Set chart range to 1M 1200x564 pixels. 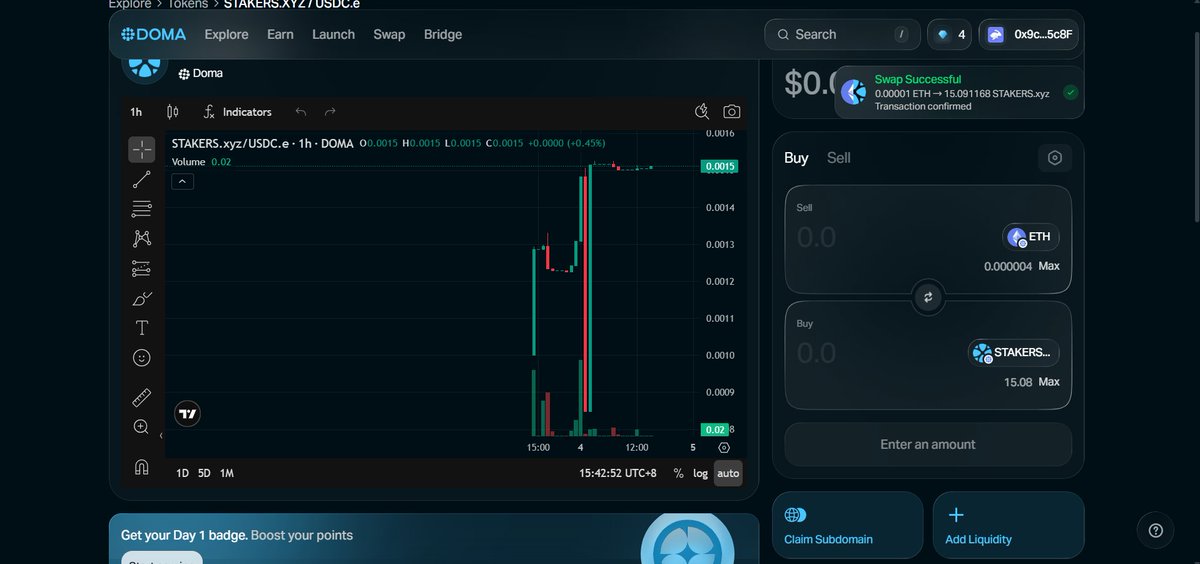(227, 473)
